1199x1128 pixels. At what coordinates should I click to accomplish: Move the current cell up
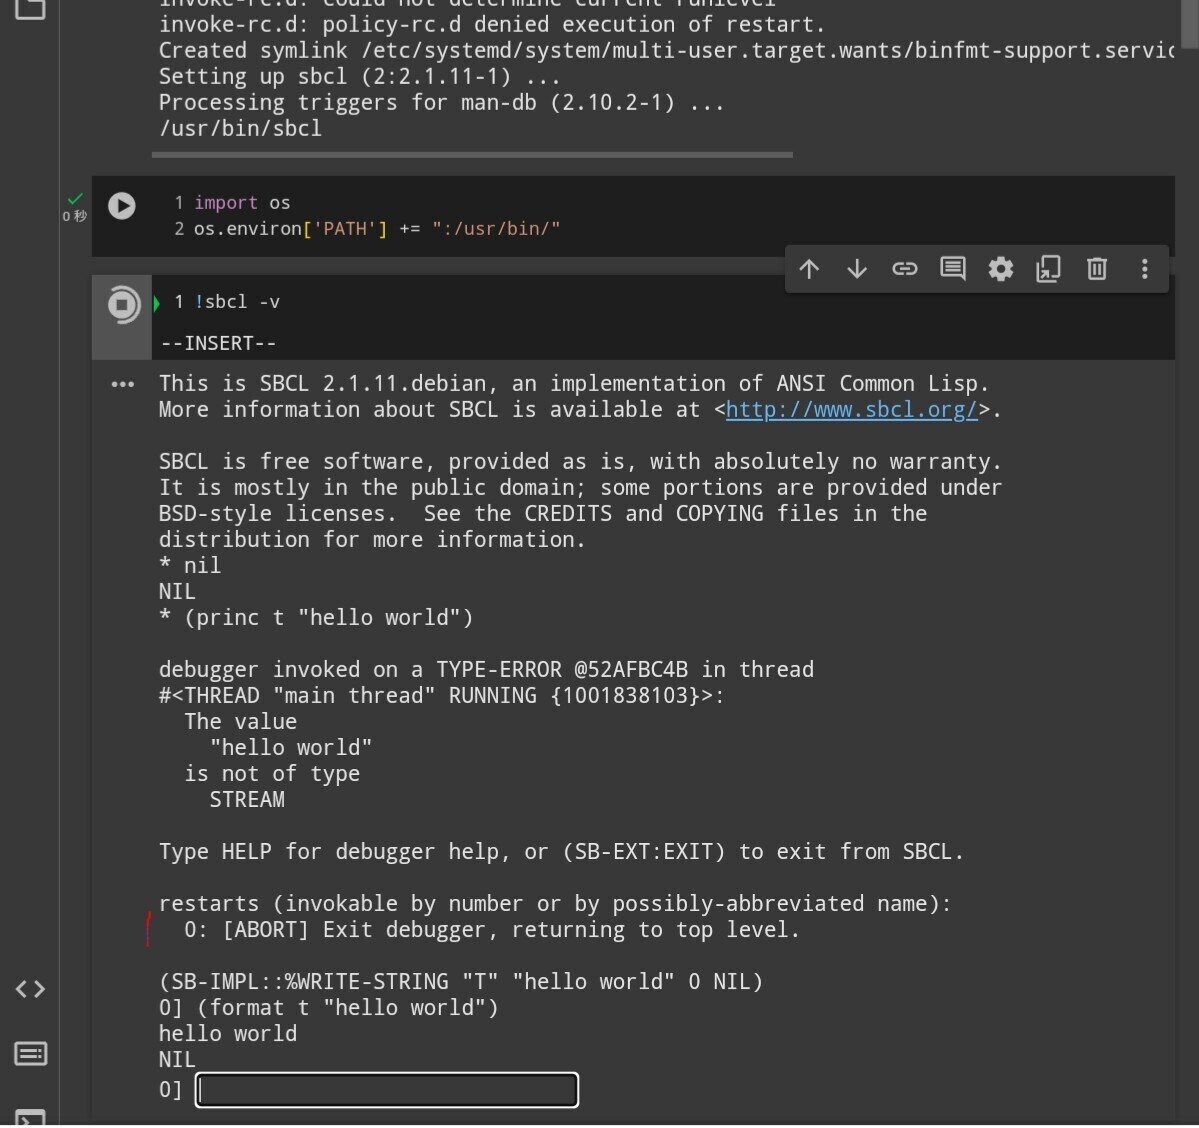tap(809, 269)
